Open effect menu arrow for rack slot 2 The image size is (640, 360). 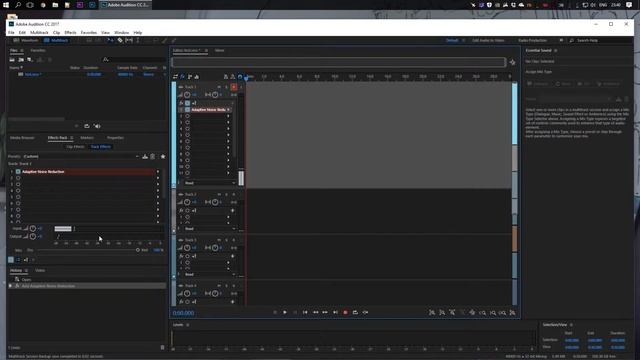pyautogui.click(x=158, y=178)
